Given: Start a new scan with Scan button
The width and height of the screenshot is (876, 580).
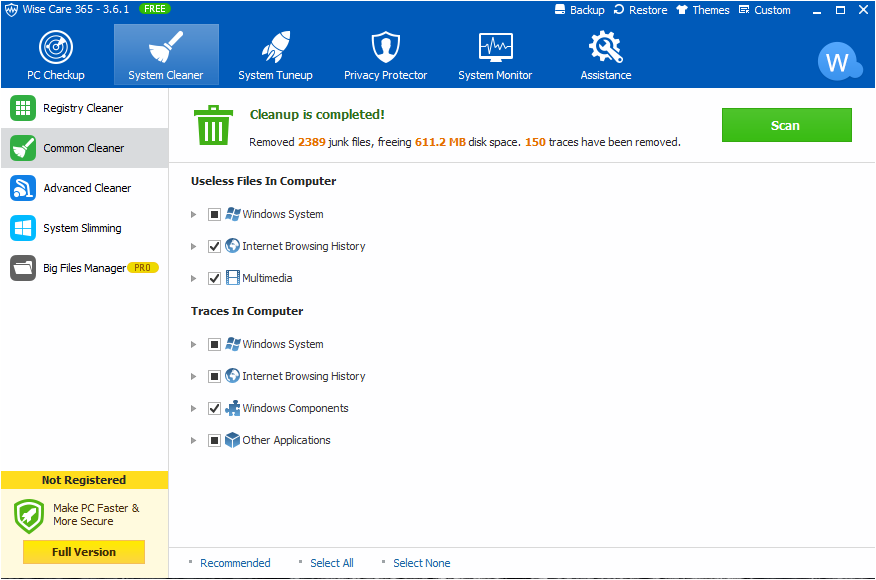Looking at the screenshot, I should (x=787, y=125).
